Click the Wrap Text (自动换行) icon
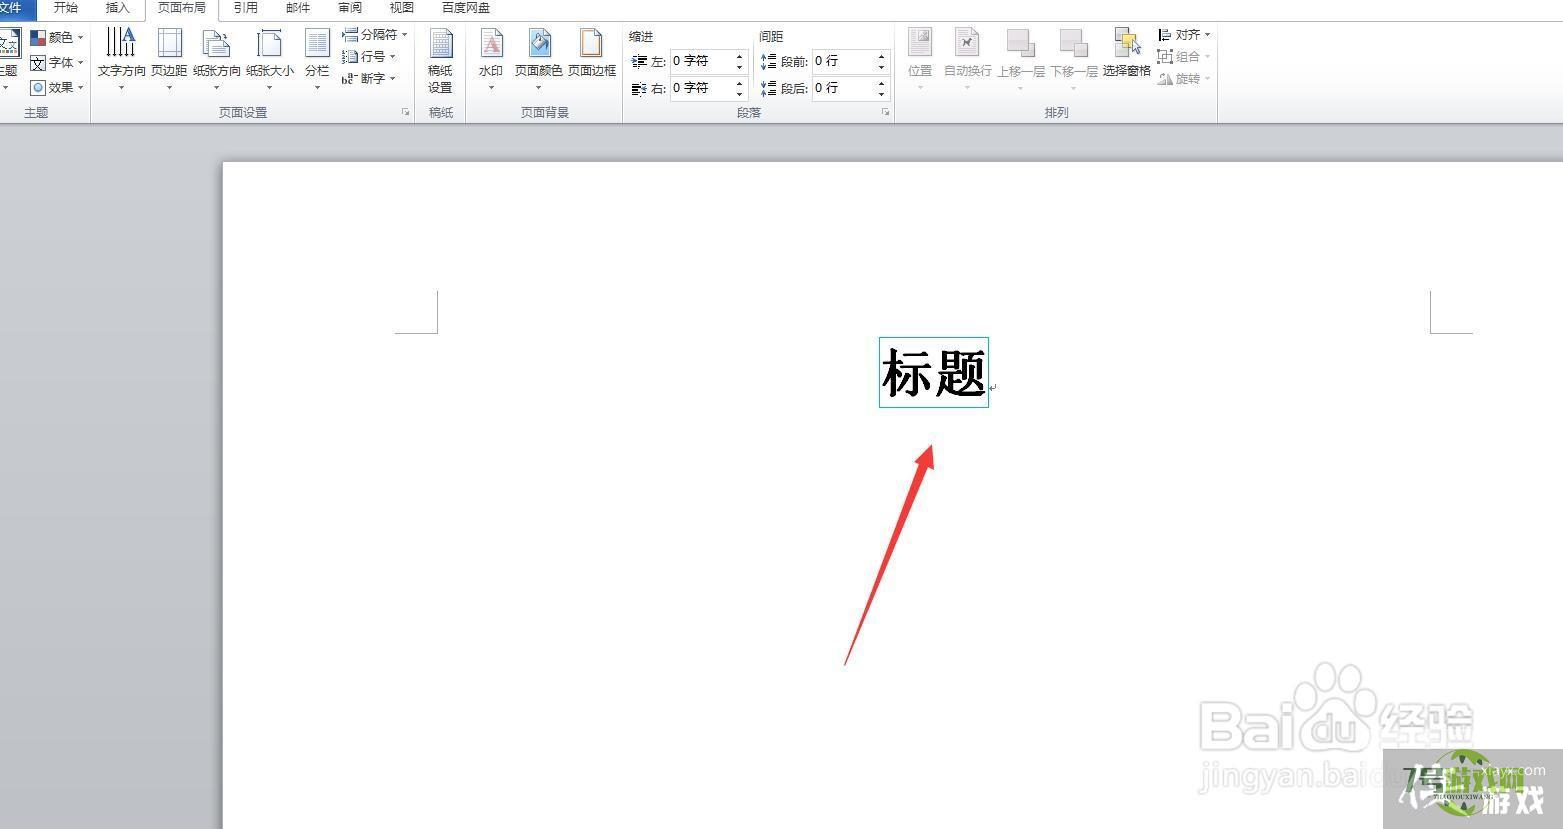This screenshot has height=829, width=1563. [x=967, y=43]
